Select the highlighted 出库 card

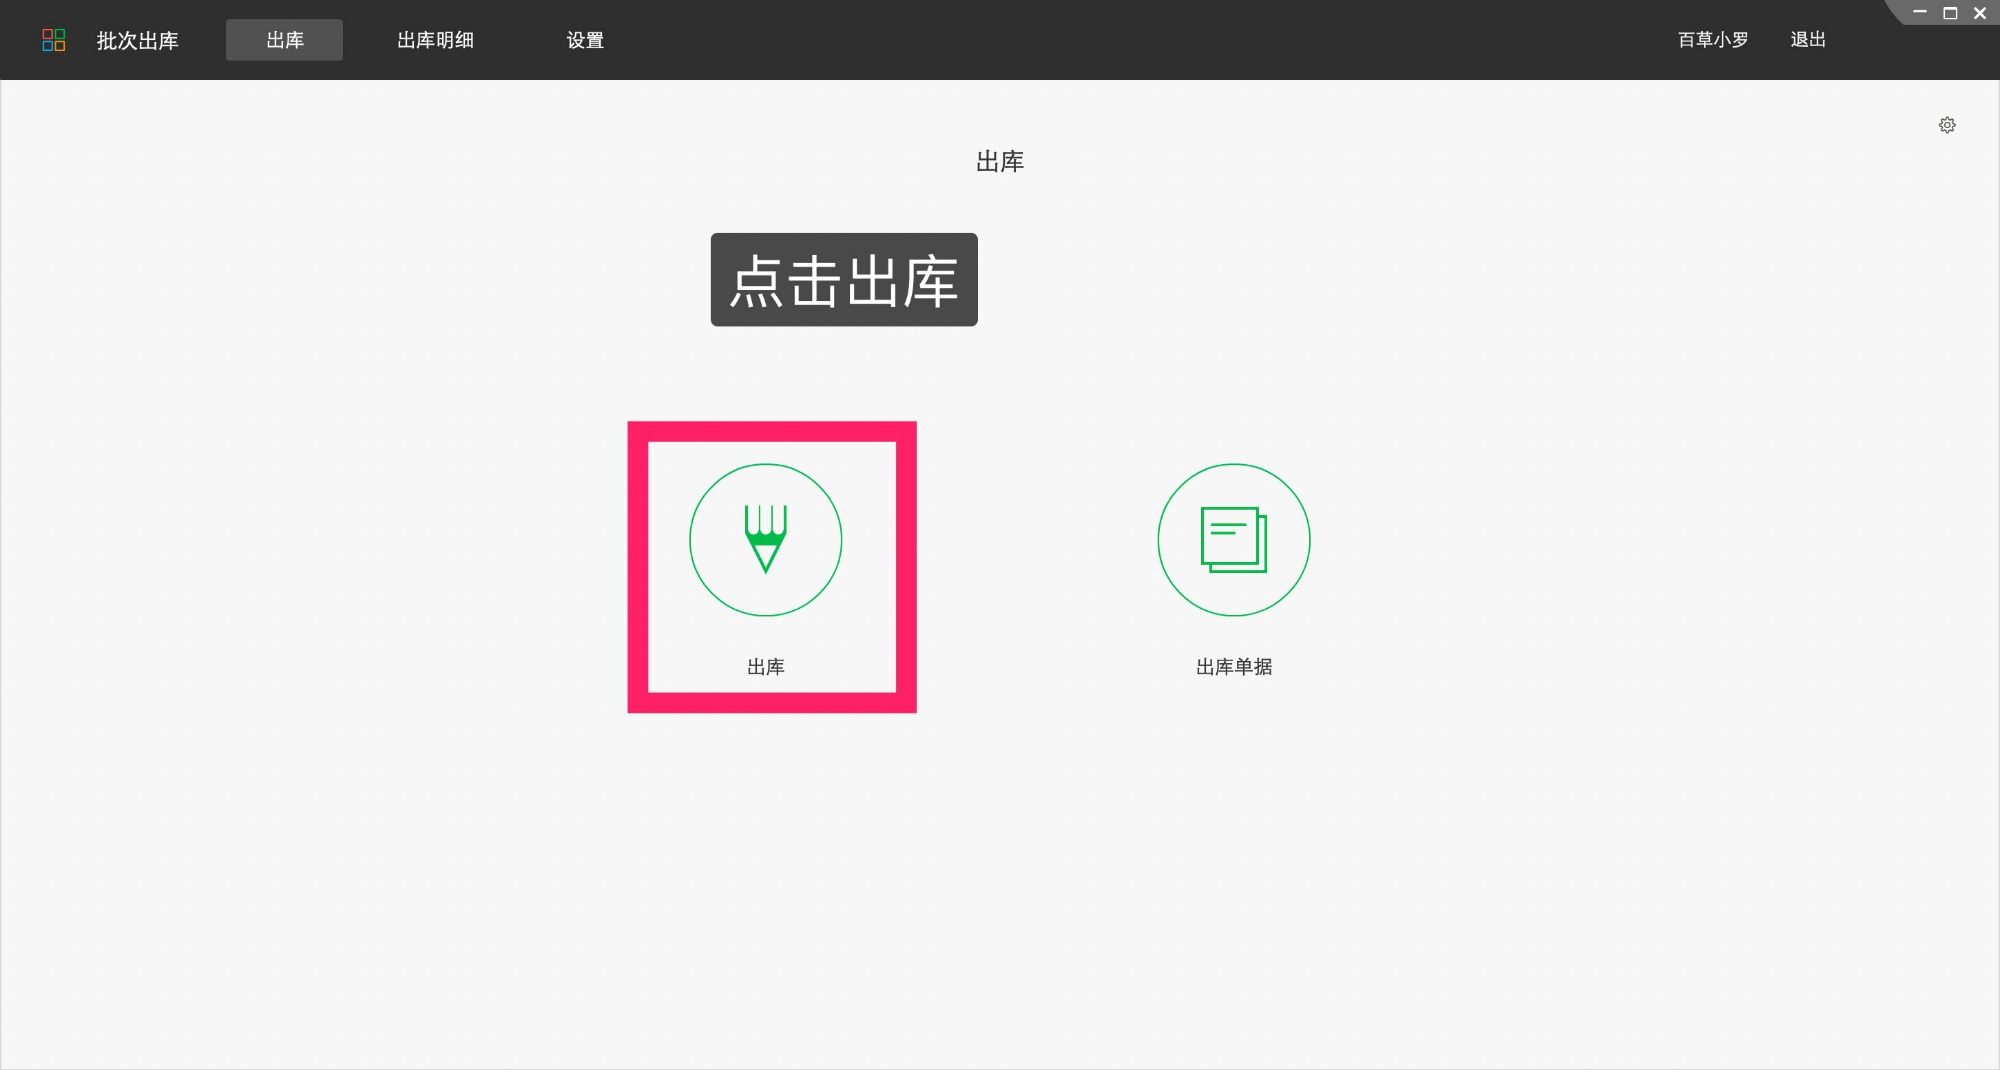click(x=772, y=567)
